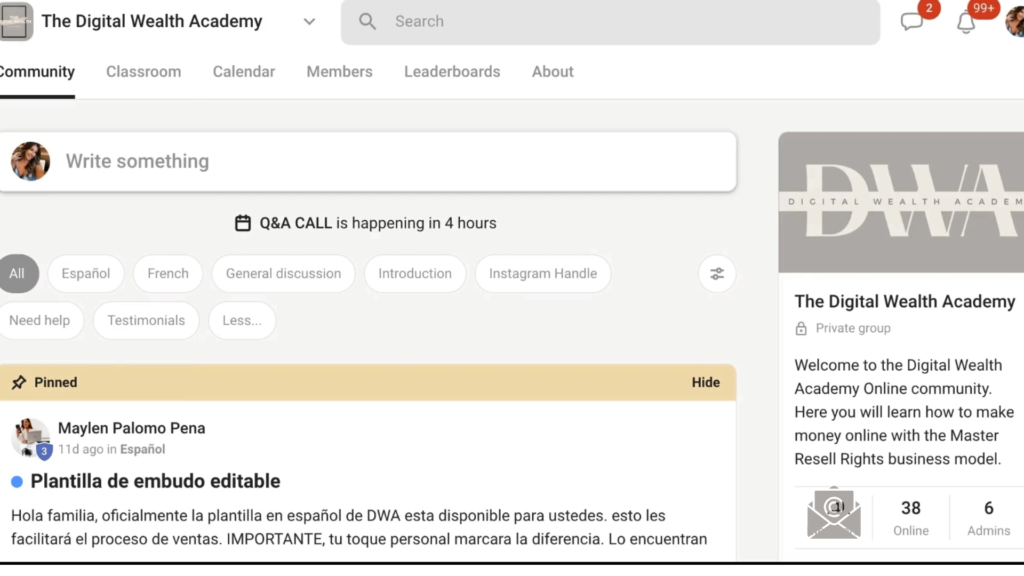Filter posts by Español category
The height and width of the screenshot is (576, 1024).
click(x=86, y=274)
